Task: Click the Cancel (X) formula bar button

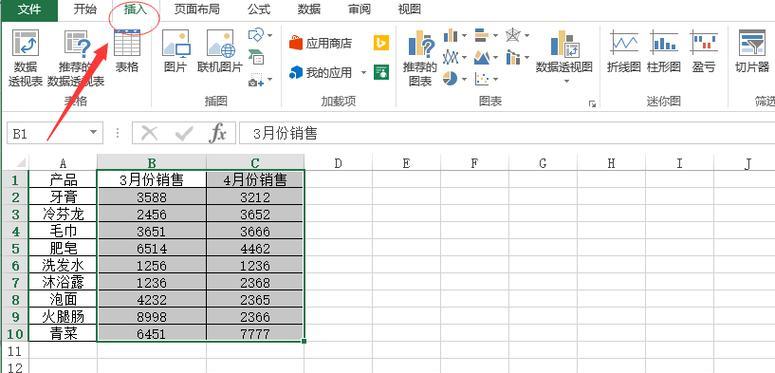Action: click(149, 133)
